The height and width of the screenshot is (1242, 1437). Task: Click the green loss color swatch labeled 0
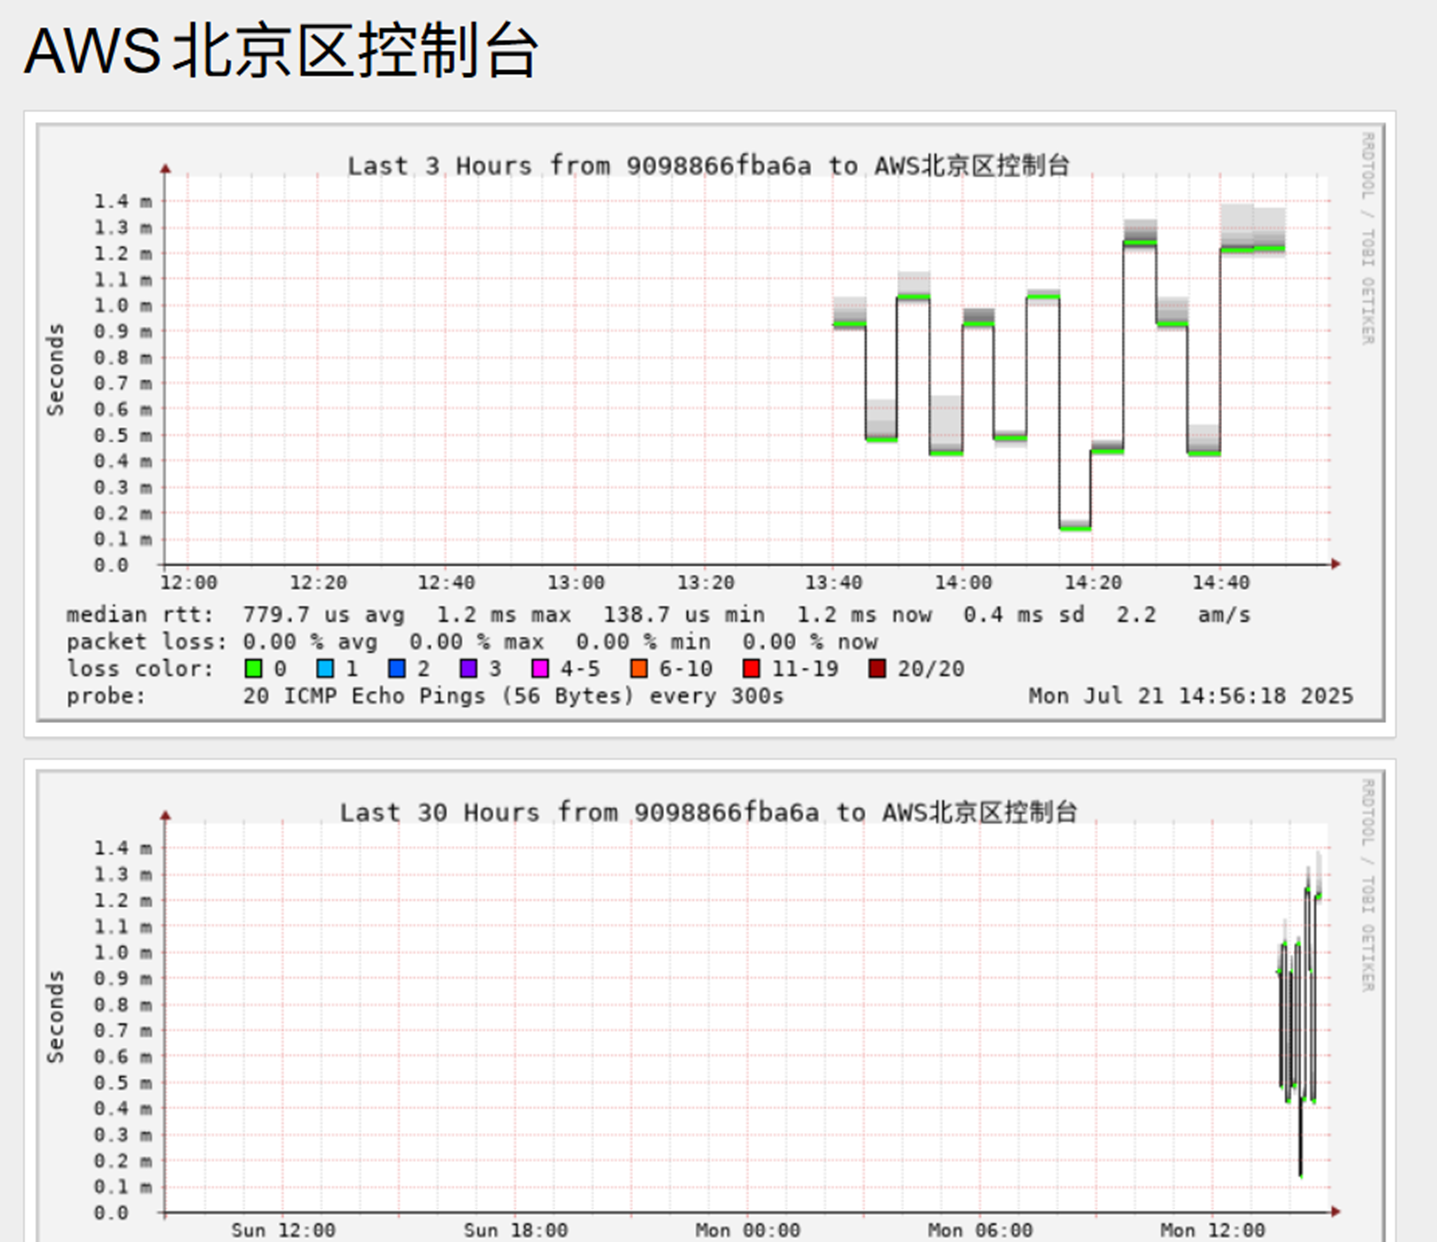coord(253,669)
